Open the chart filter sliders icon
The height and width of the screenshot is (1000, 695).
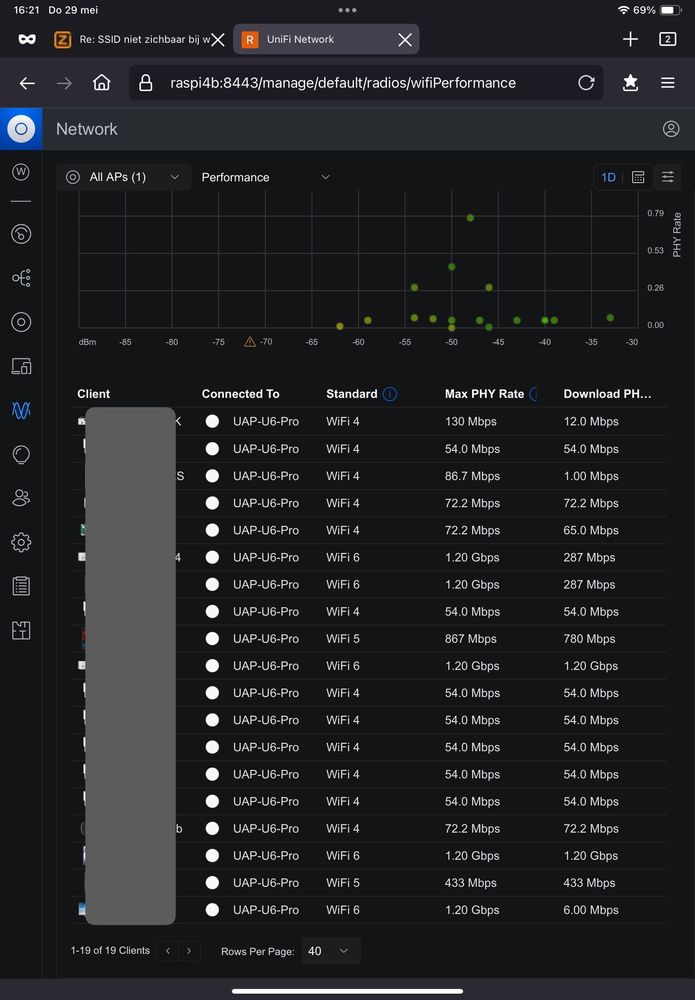point(668,177)
